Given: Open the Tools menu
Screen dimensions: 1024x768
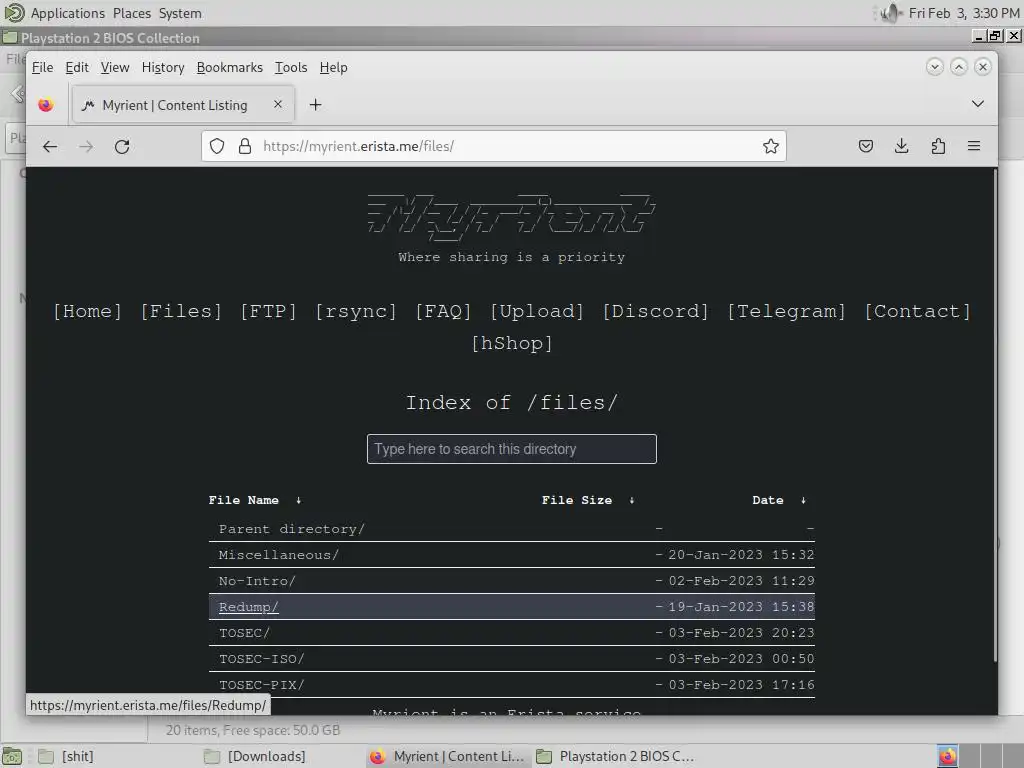Looking at the screenshot, I should 291,67.
